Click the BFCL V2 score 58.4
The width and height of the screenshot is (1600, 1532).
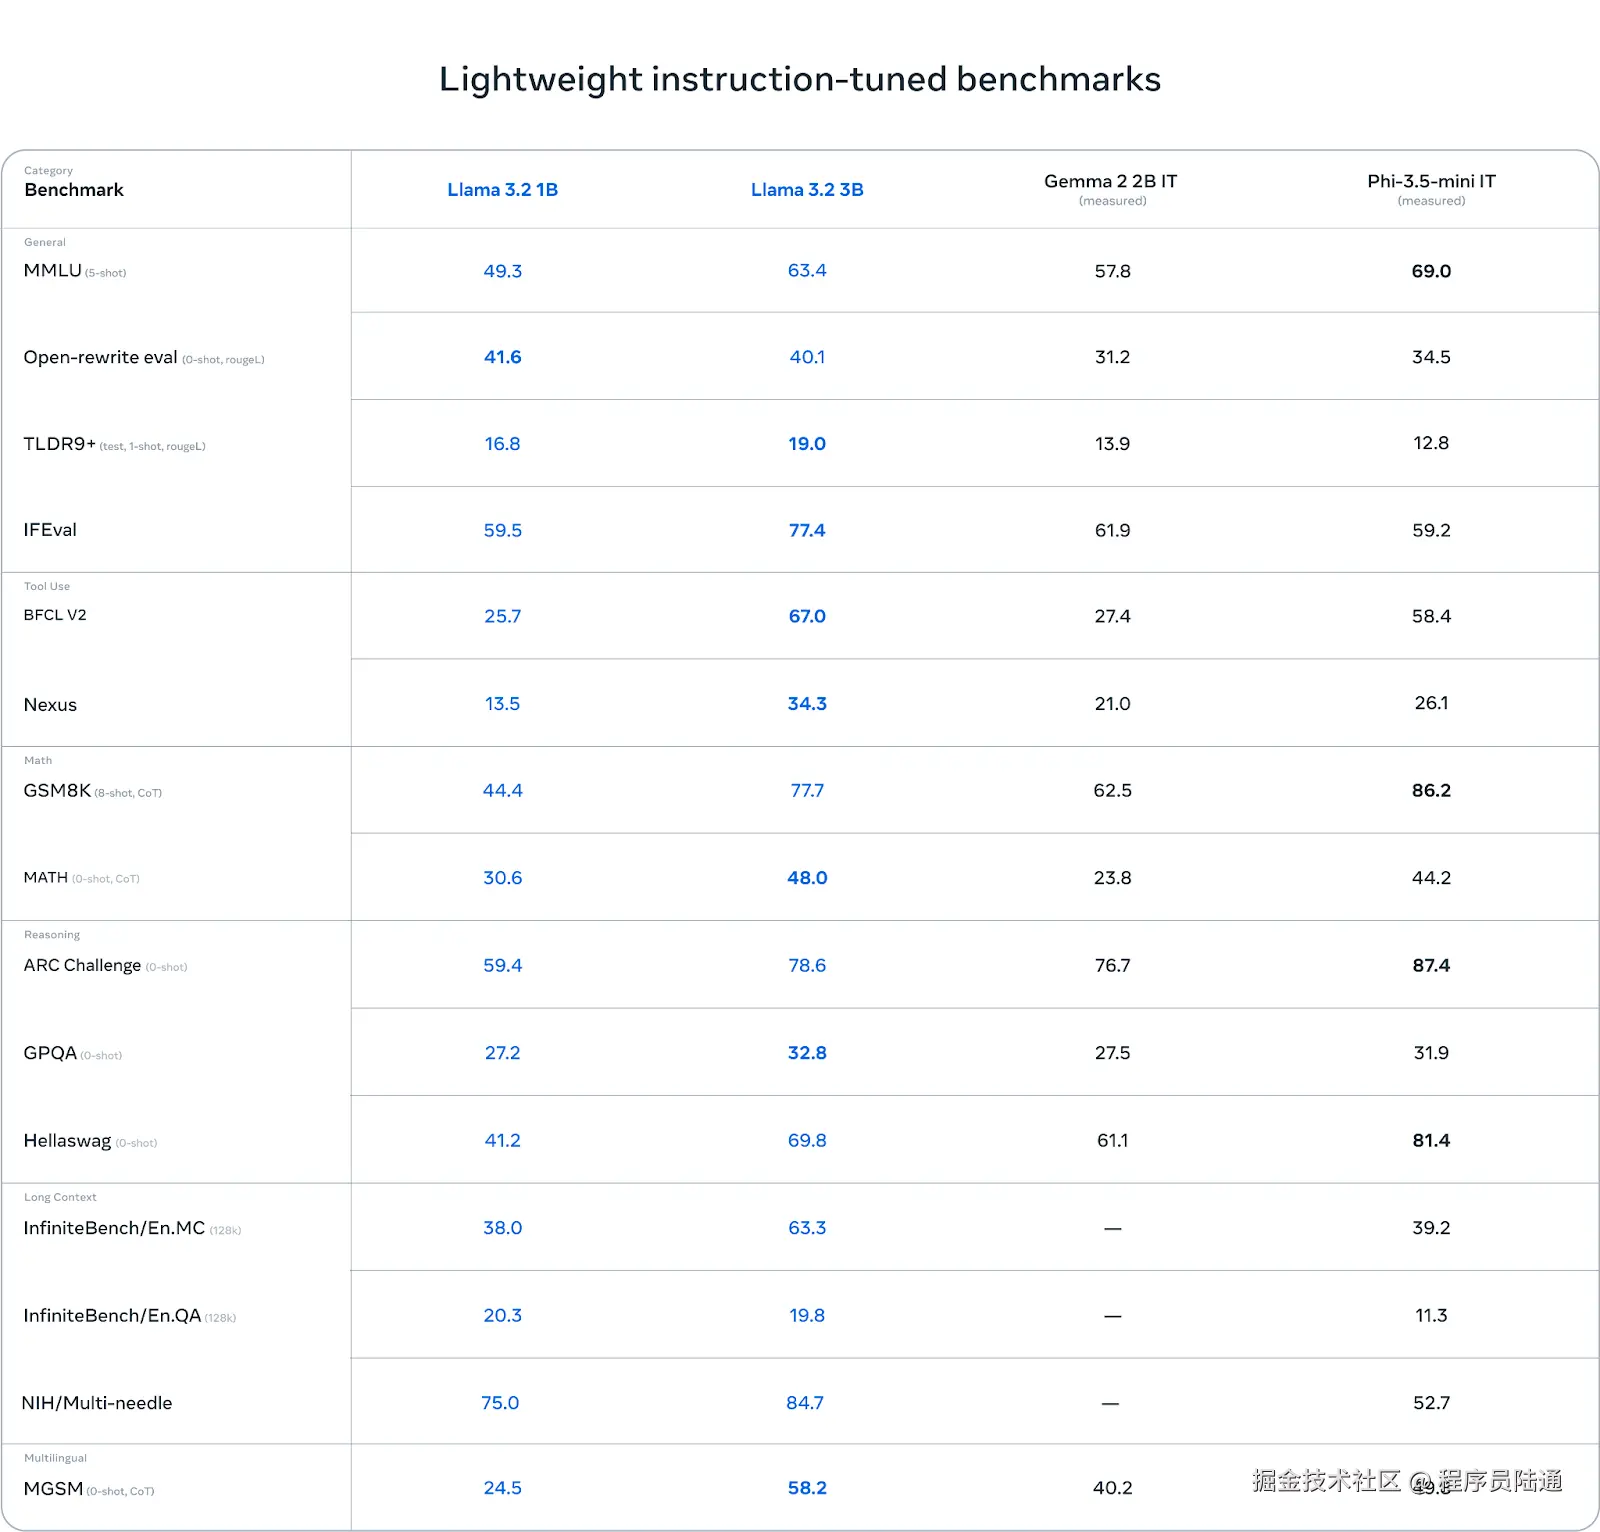point(1431,616)
